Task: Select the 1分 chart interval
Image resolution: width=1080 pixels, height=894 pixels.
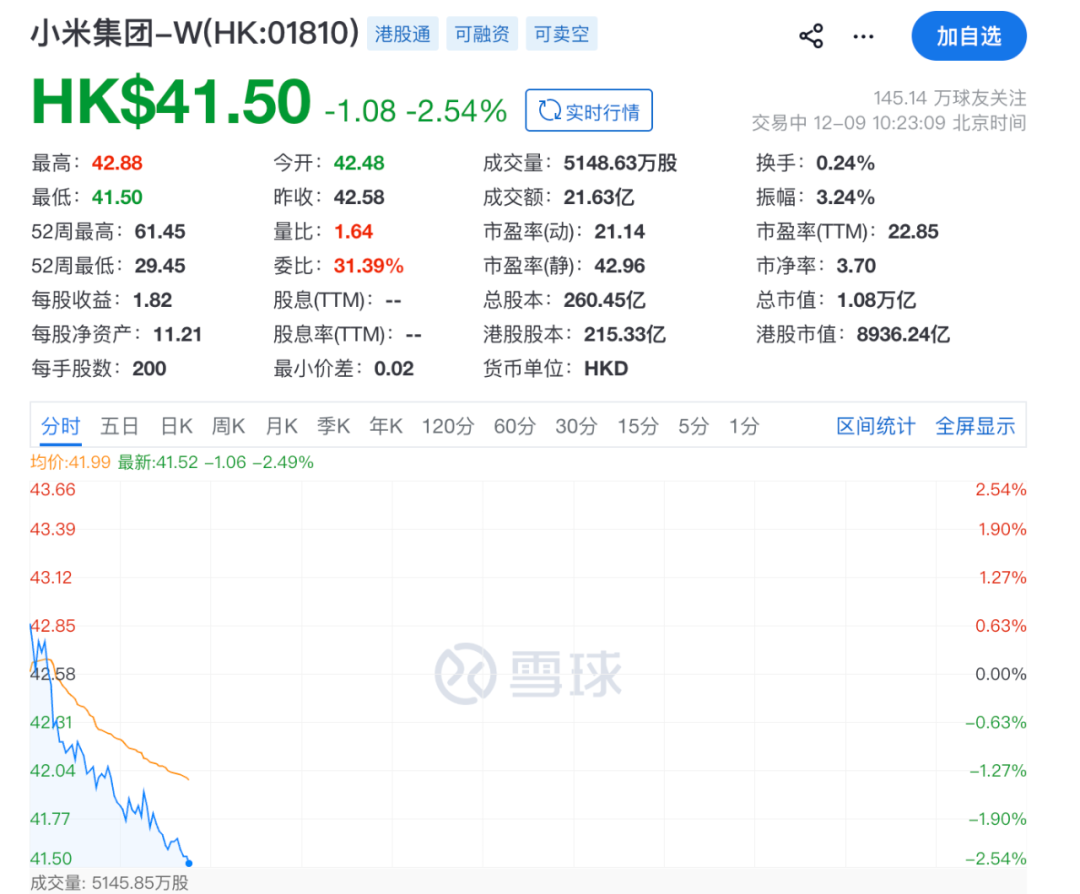Action: pos(743,426)
